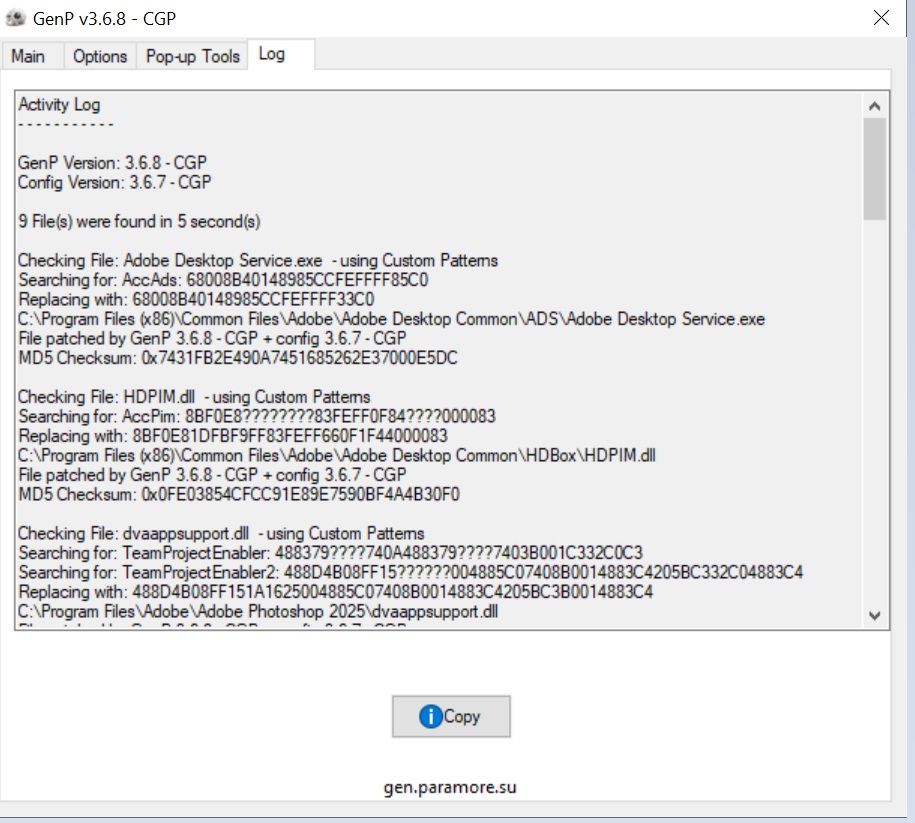Click 'Checking File: Adobe Desktop Service.exe' line
Viewport: 915px width, 823px height.
(258, 260)
